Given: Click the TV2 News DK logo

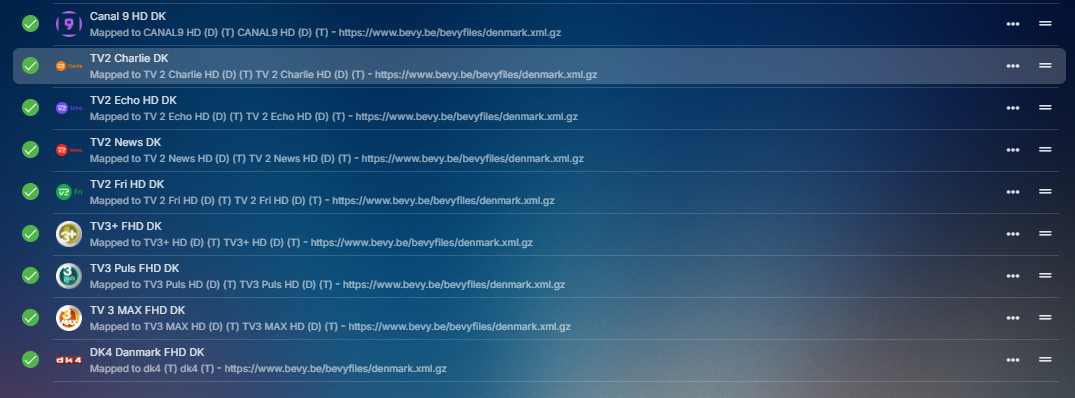Looking at the screenshot, I should 69,149.
